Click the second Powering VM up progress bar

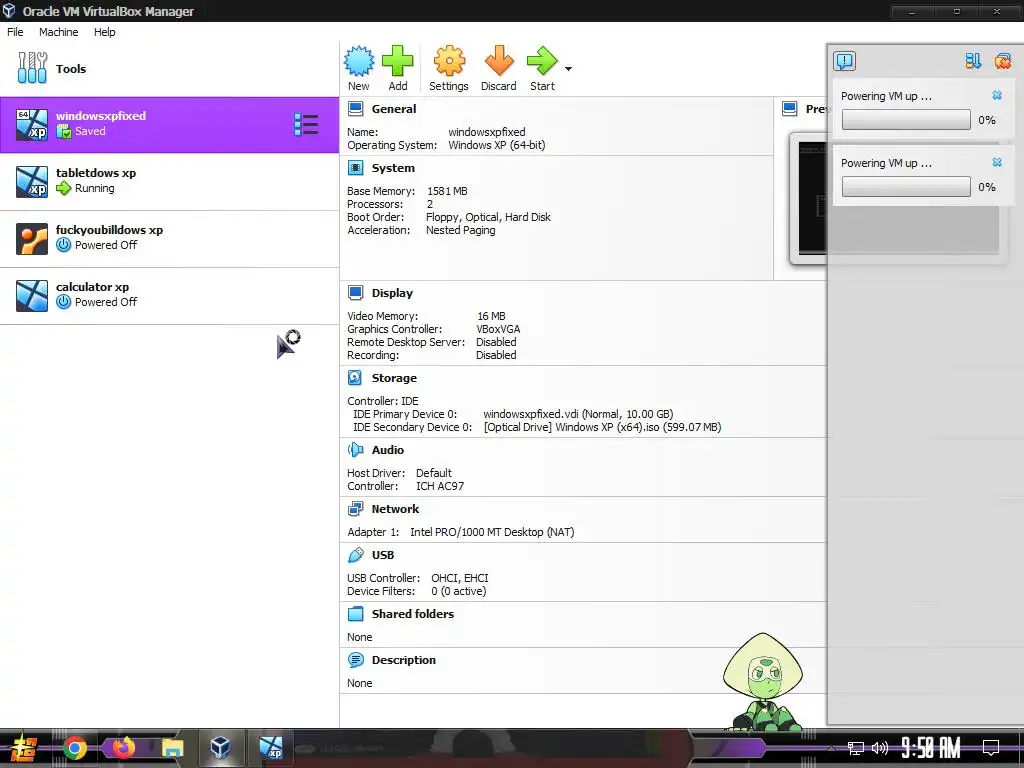pyautogui.click(x=906, y=186)
